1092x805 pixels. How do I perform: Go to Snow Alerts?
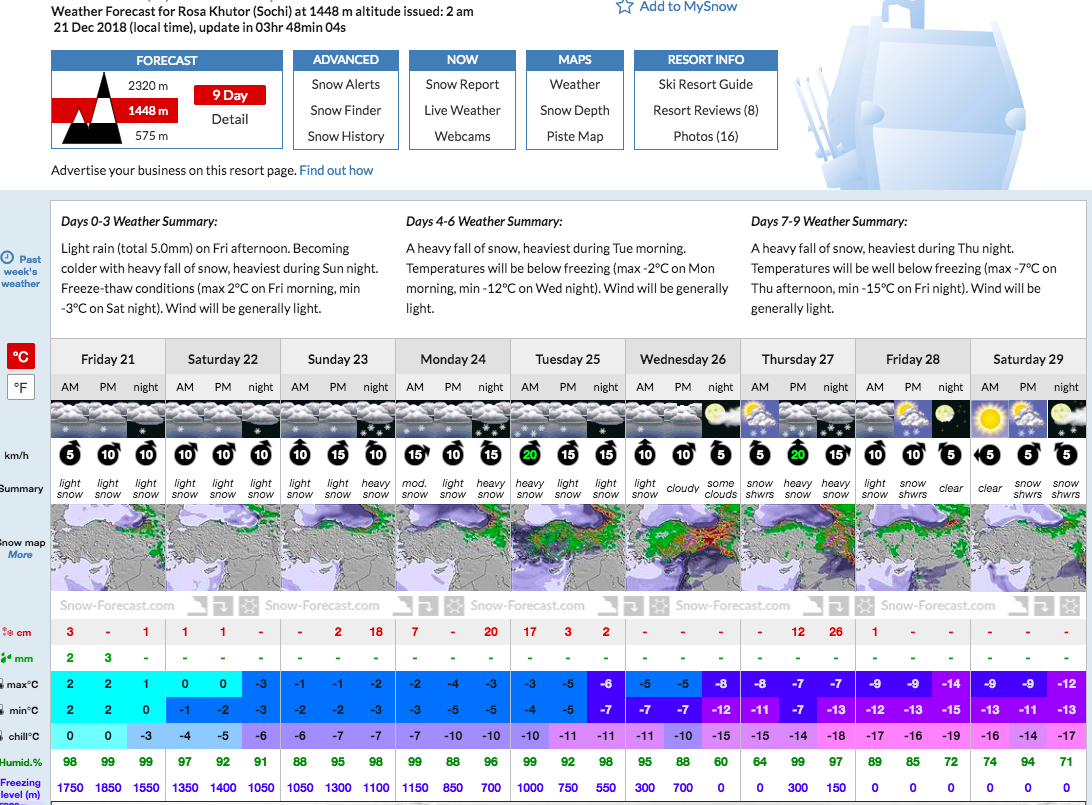(345, 84)
